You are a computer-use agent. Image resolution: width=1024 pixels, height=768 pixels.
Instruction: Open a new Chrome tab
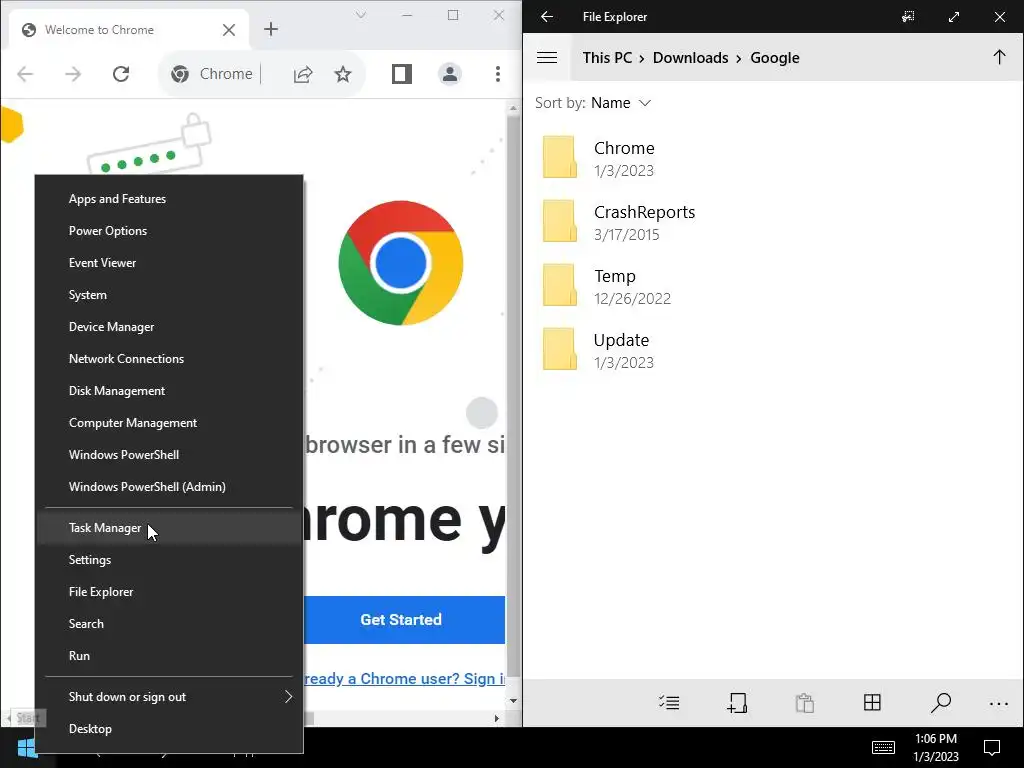pyautogui.click(x=270, y=29)
